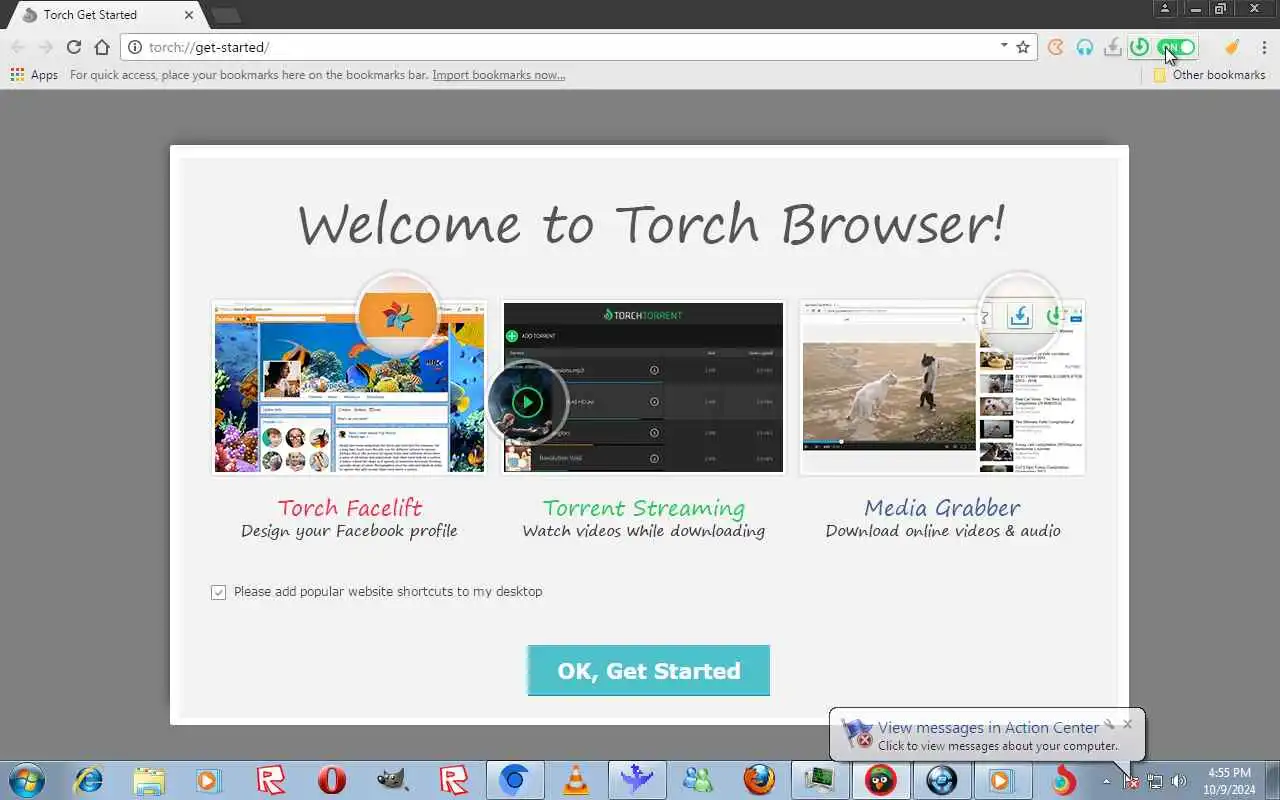1280x800 pixels.
Task: Open the Other bookmarks folder
Action: [x=1209, y=75]
